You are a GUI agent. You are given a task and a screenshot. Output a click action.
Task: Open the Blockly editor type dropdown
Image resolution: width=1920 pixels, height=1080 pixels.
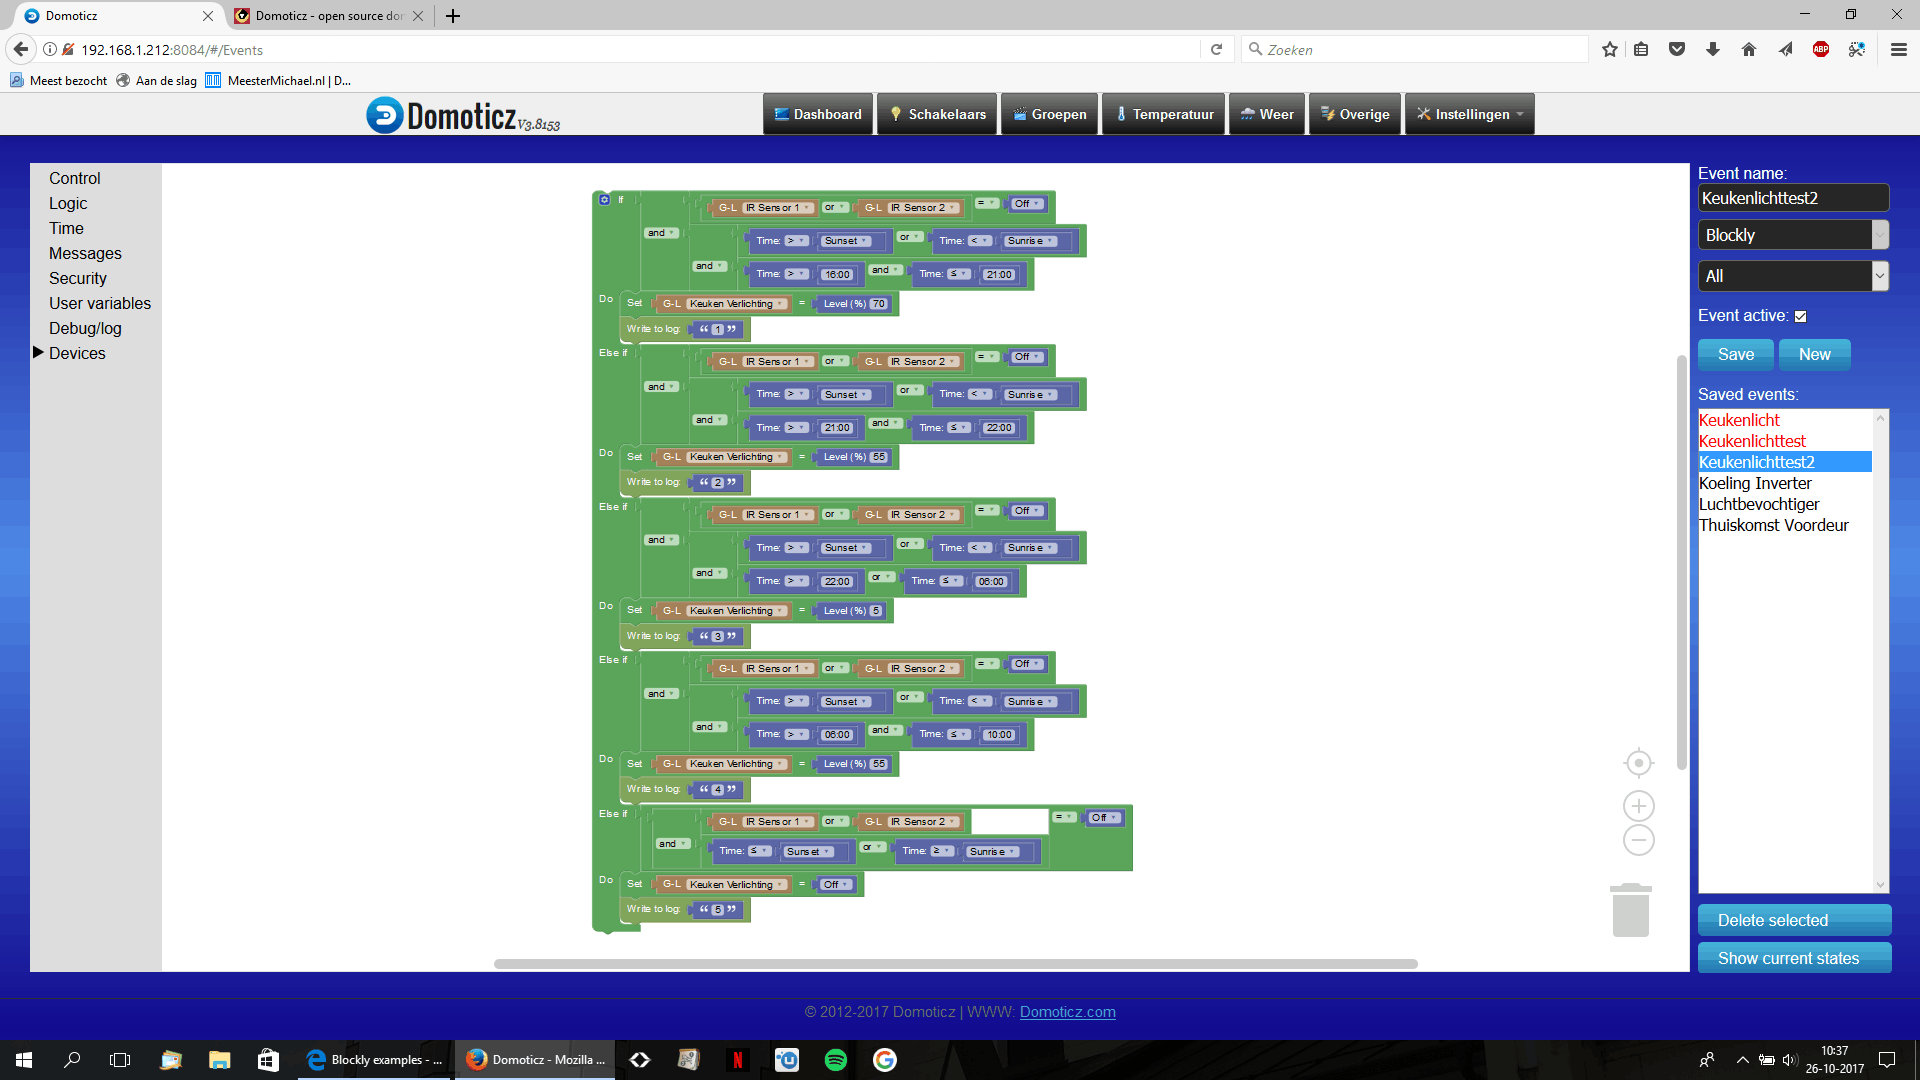[1792, 235]
